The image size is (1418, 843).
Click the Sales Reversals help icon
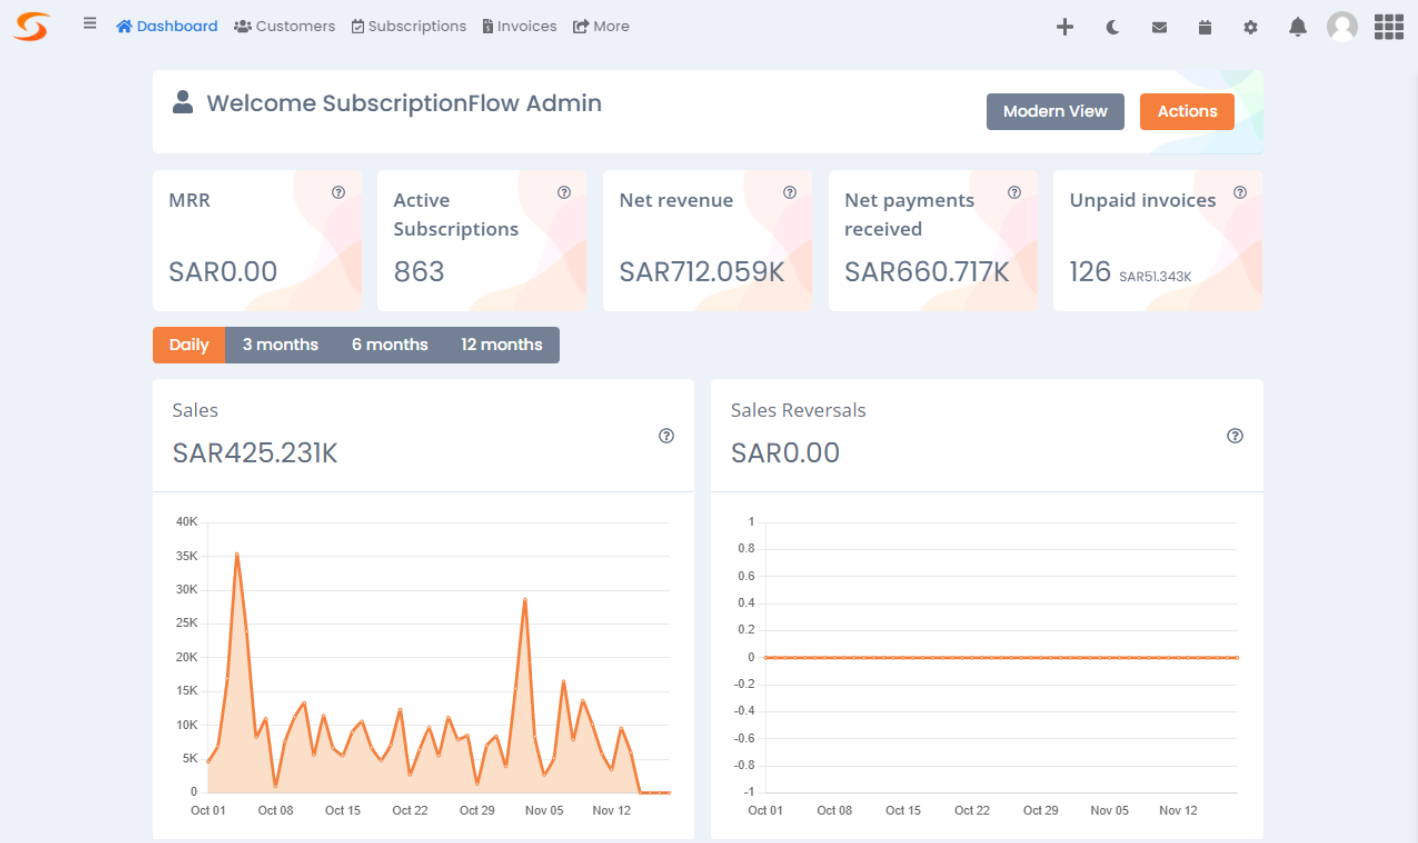coord(1235,436)
